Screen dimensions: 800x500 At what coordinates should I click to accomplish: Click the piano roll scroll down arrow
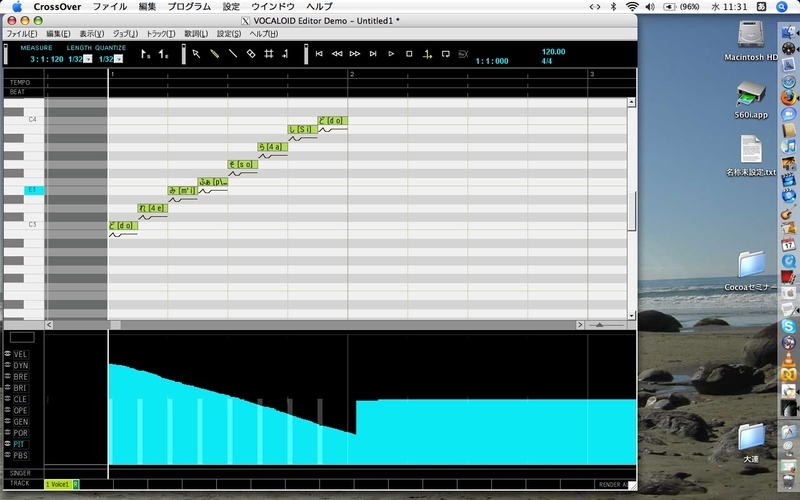tap(631, 315)
